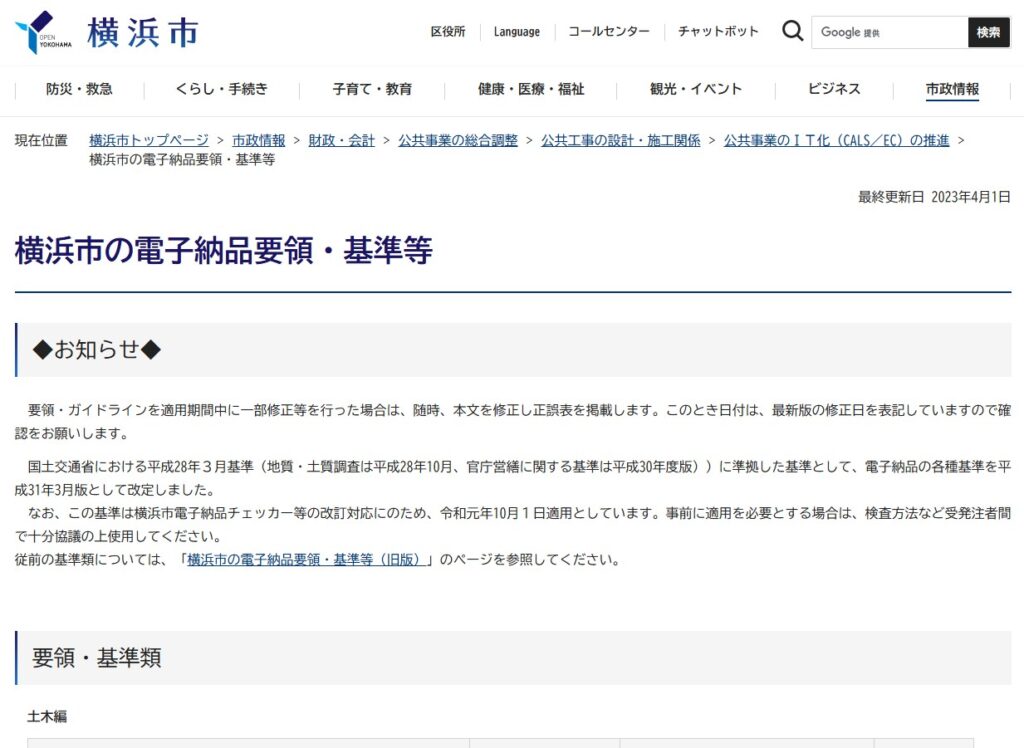Screen dimensions: 1024x748
Task: Select the 子育て・教育 menu item
Action: click(372, 89)
